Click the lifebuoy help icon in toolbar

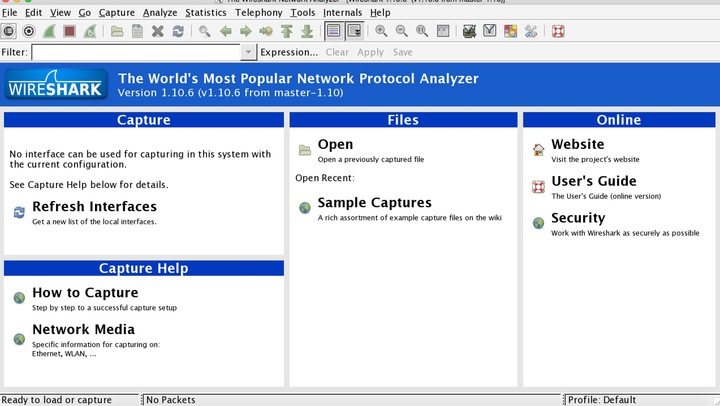(x=558, y=31)
